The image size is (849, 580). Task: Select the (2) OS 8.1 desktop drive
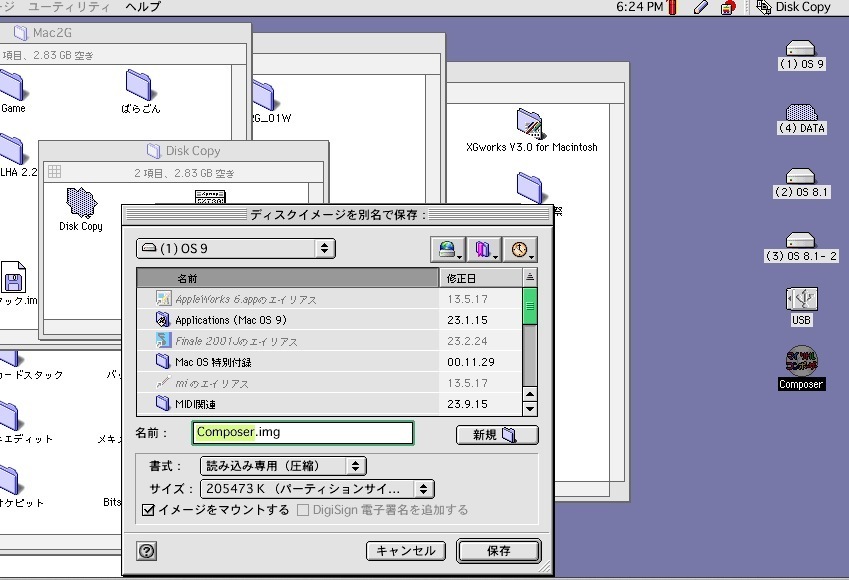pos(801,183)
